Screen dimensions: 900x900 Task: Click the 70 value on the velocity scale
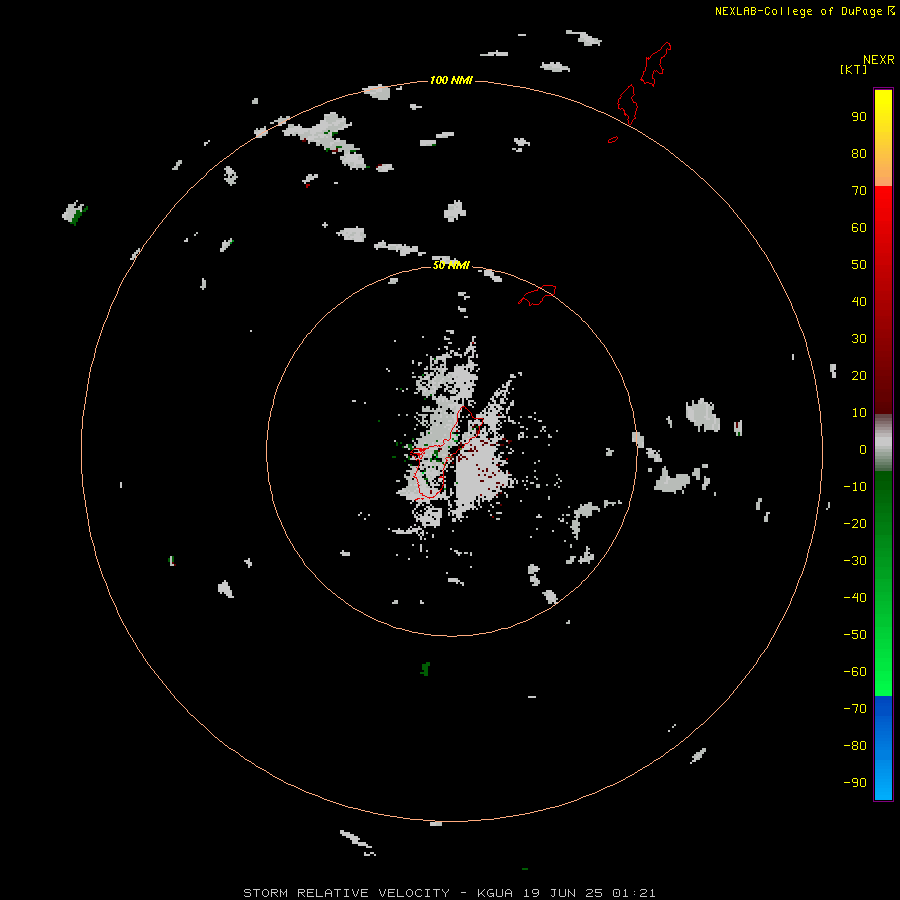pyautogui.click(x=859, y=191)
